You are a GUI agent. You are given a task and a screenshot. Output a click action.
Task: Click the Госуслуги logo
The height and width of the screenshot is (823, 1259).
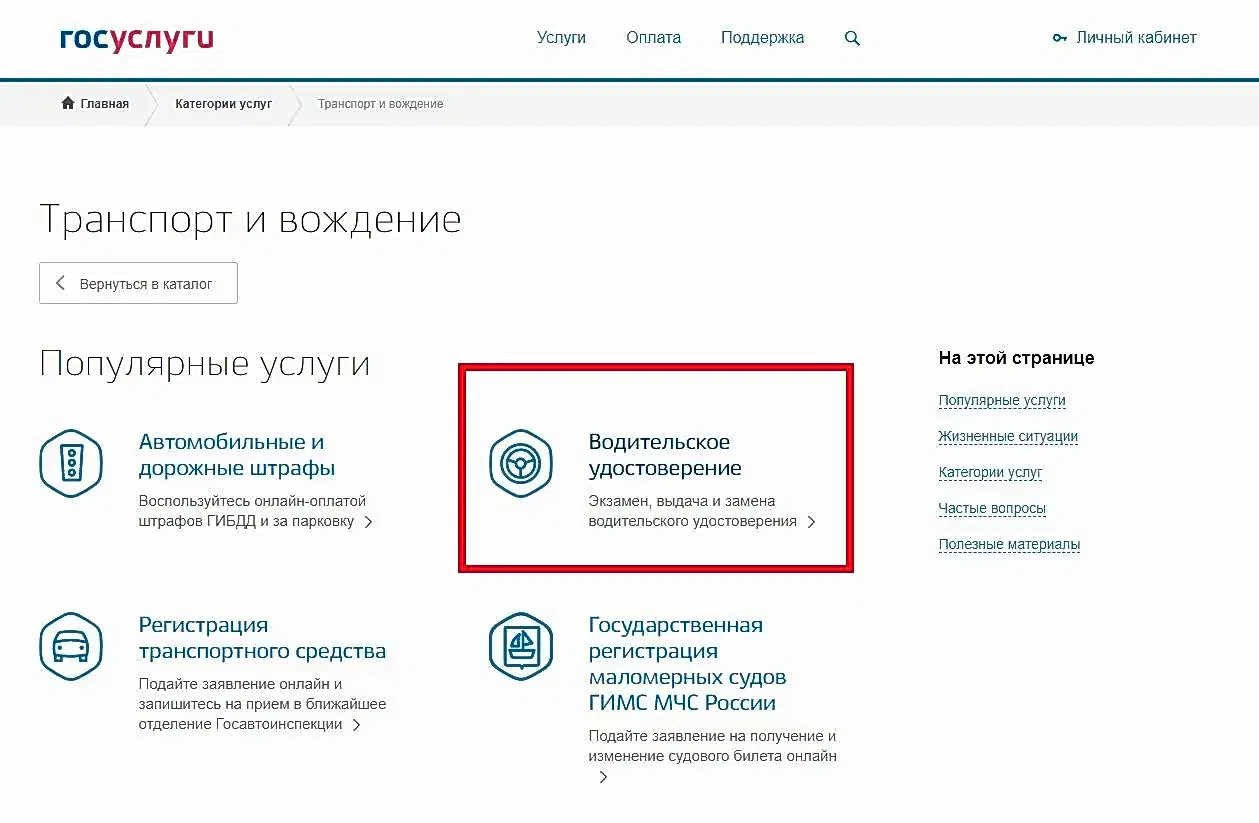click(137, 39)
